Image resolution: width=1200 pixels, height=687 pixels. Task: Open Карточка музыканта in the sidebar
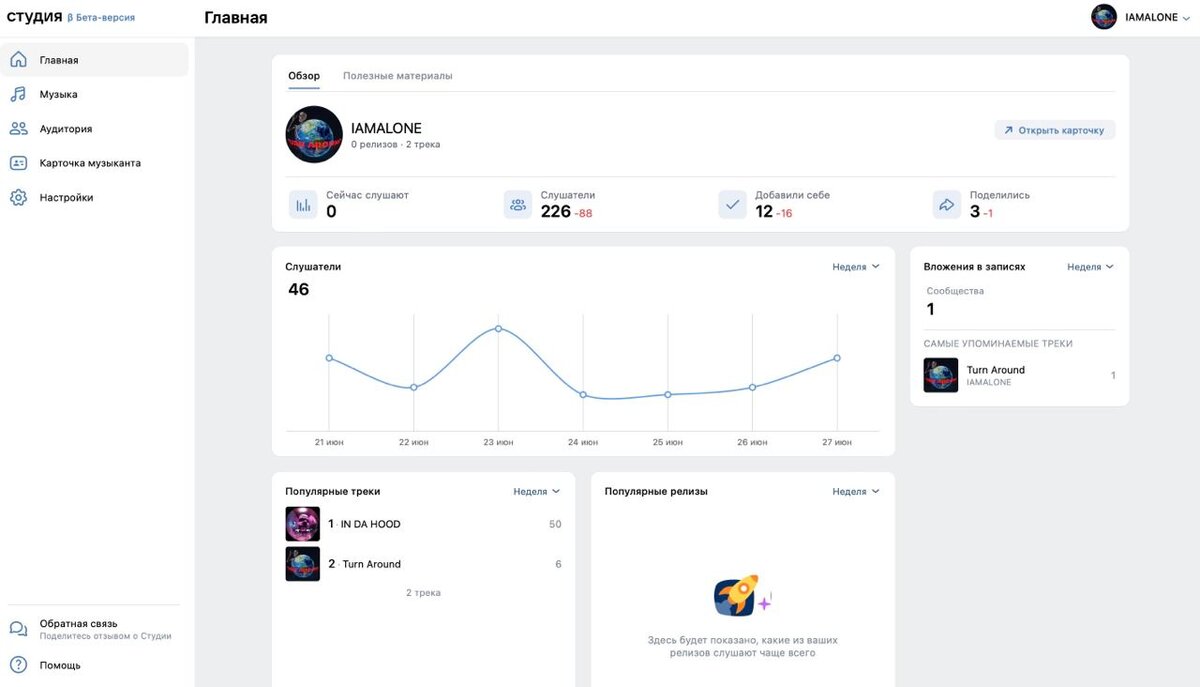click(x=94, y=163)
